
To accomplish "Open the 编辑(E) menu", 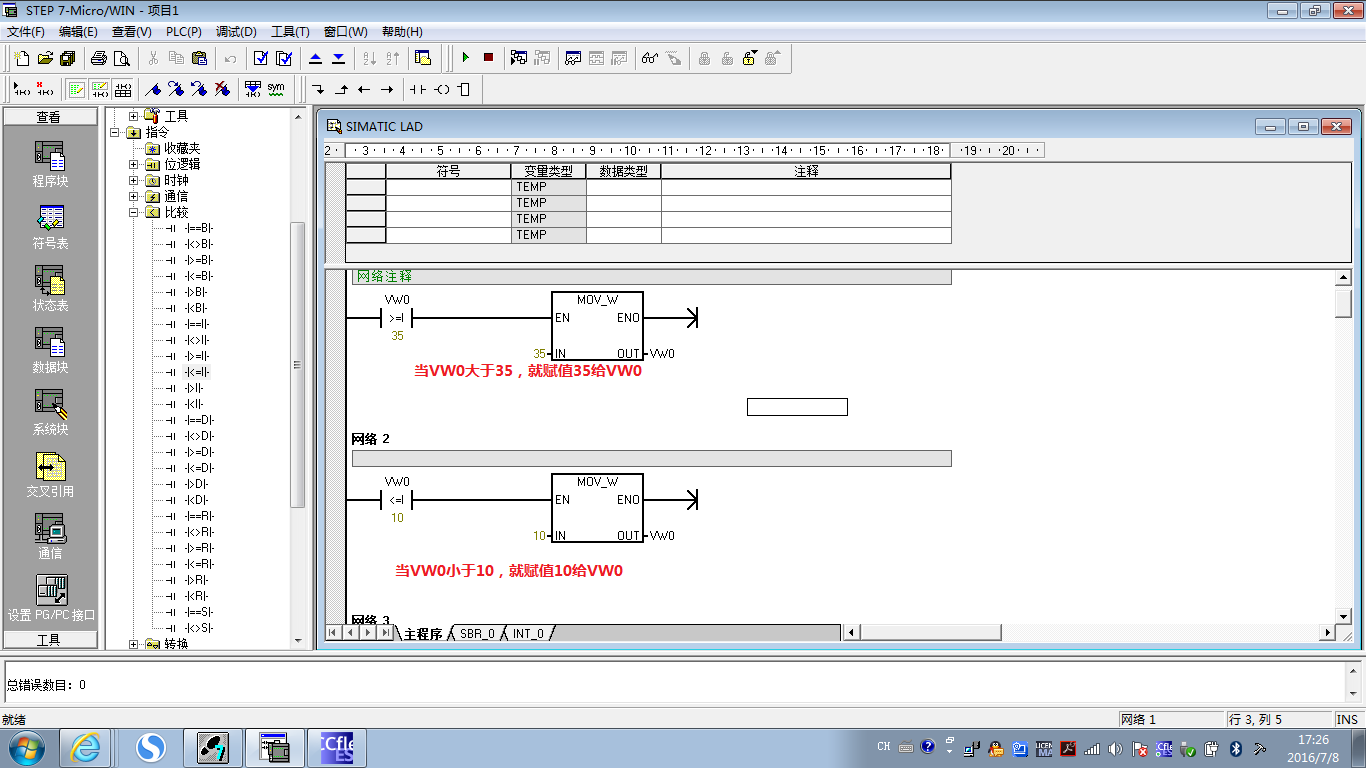I will click(78, 32).
